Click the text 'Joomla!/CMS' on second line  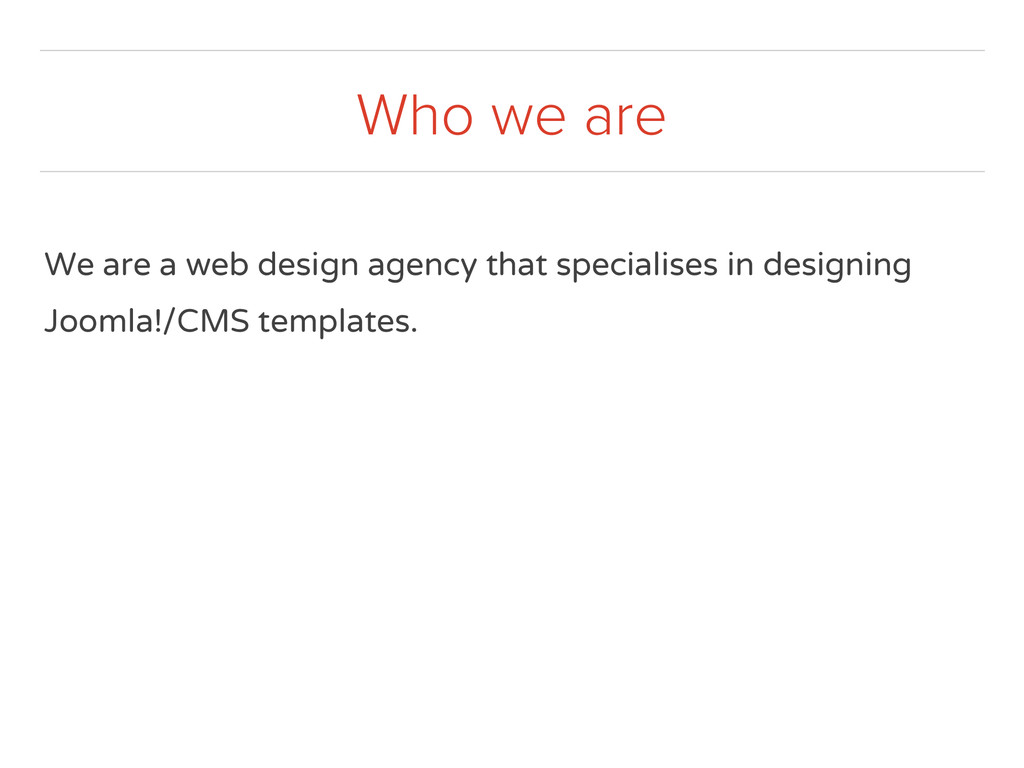coord(146,322)
